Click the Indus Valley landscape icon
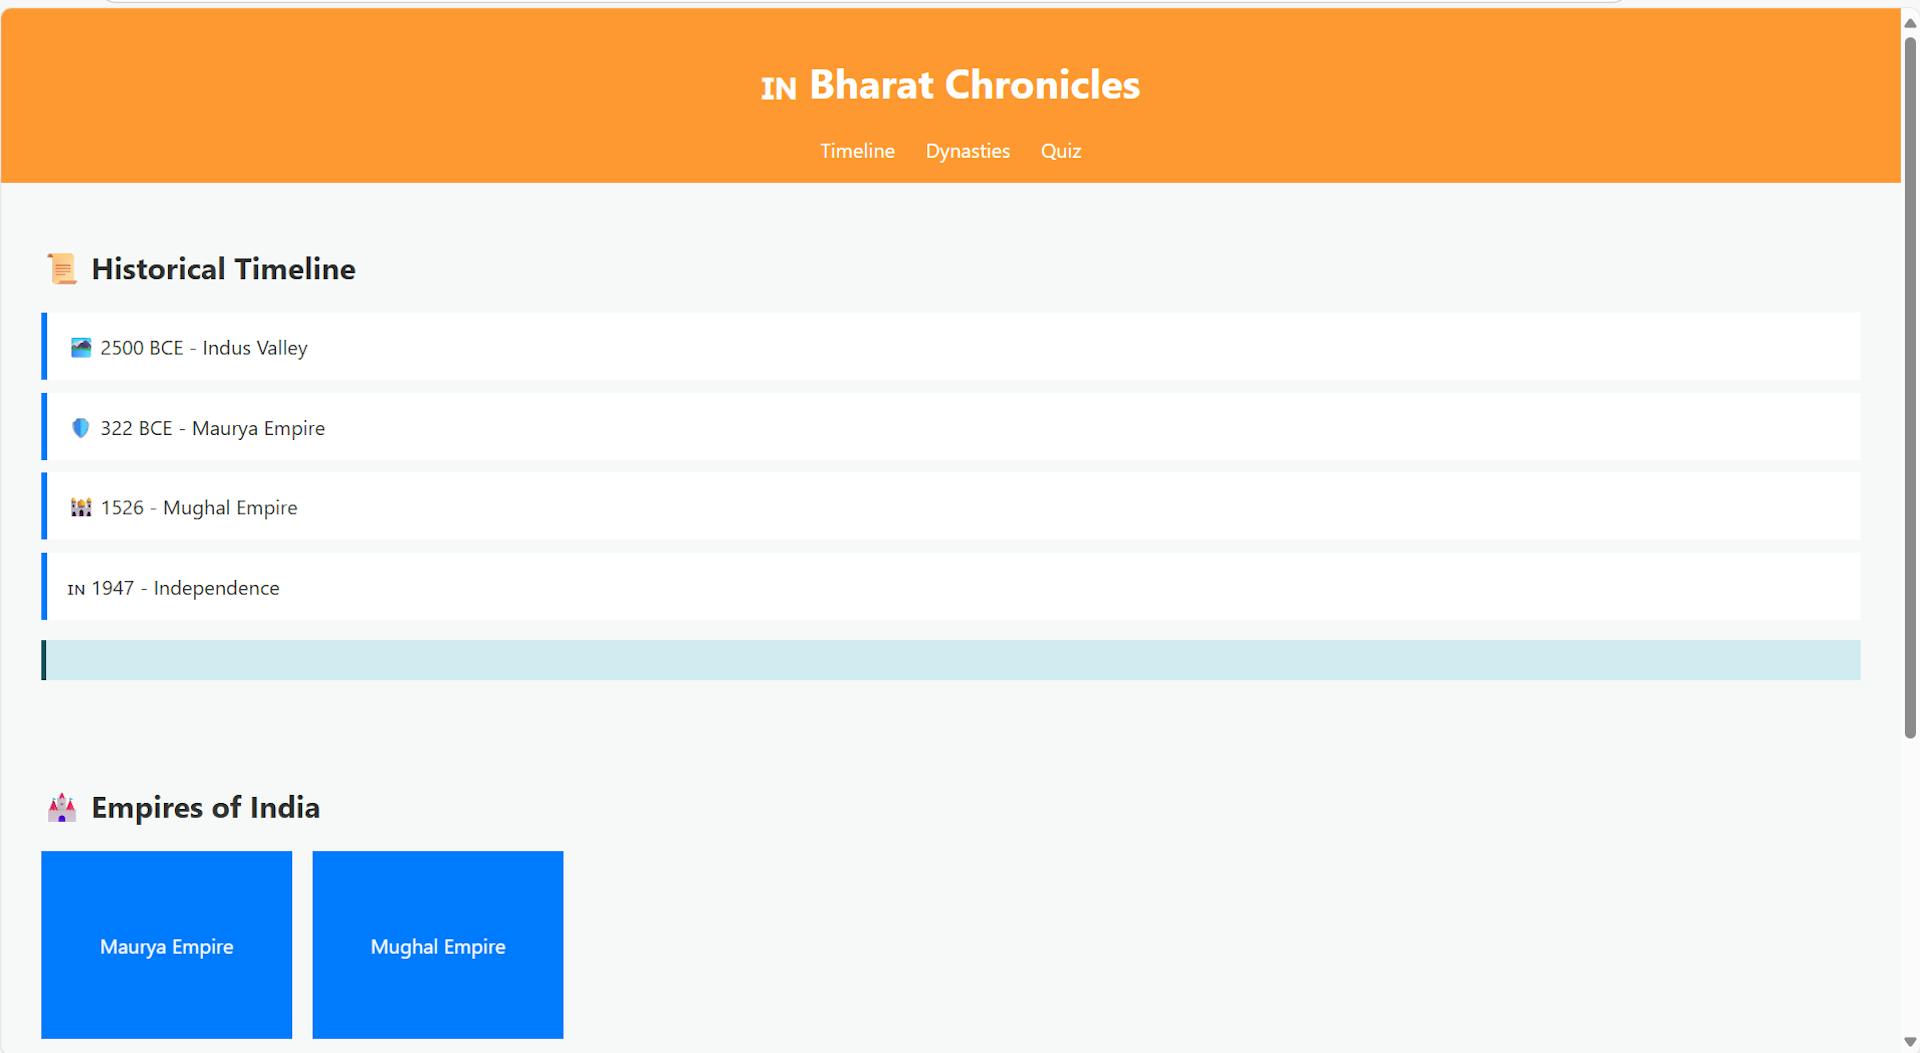Image resolution: width=1920 pixels, height=1053 pixels. pyautogui.click(x=81, y=348)
